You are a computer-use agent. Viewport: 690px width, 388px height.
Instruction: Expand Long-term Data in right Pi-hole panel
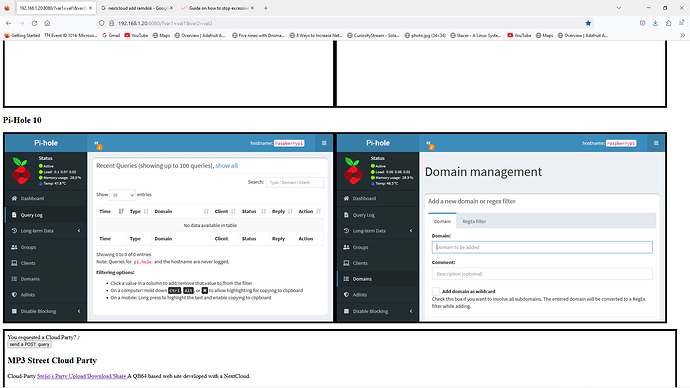point(378,231)
